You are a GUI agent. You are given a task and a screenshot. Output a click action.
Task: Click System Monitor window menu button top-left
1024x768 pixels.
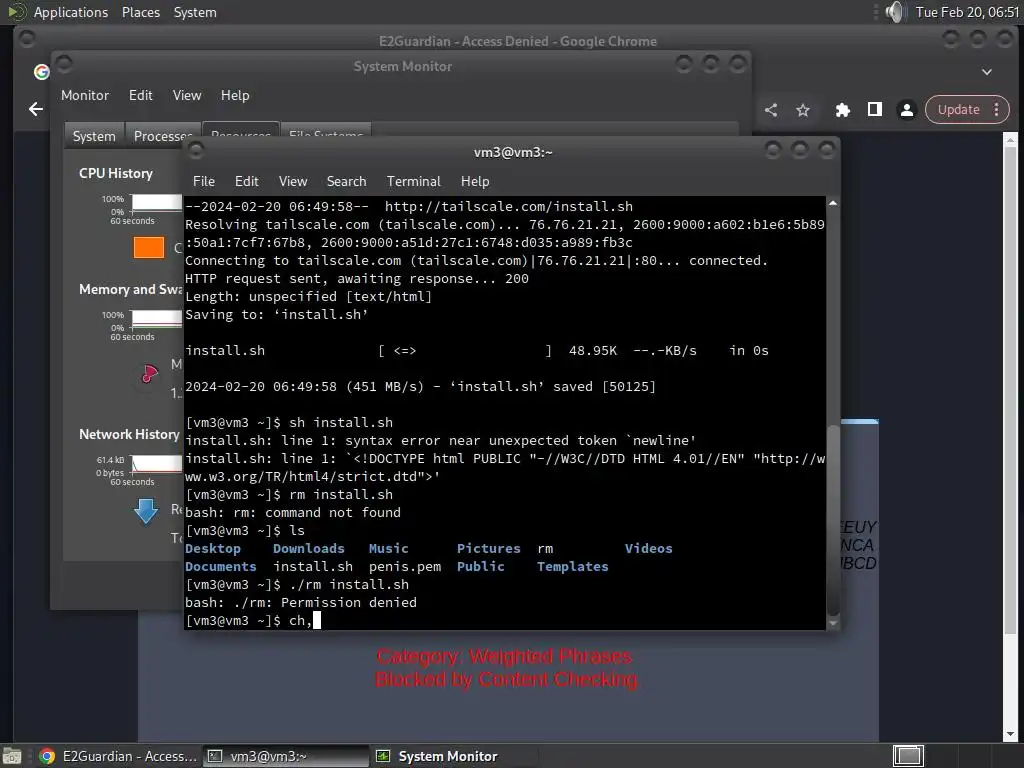point(63,64)
